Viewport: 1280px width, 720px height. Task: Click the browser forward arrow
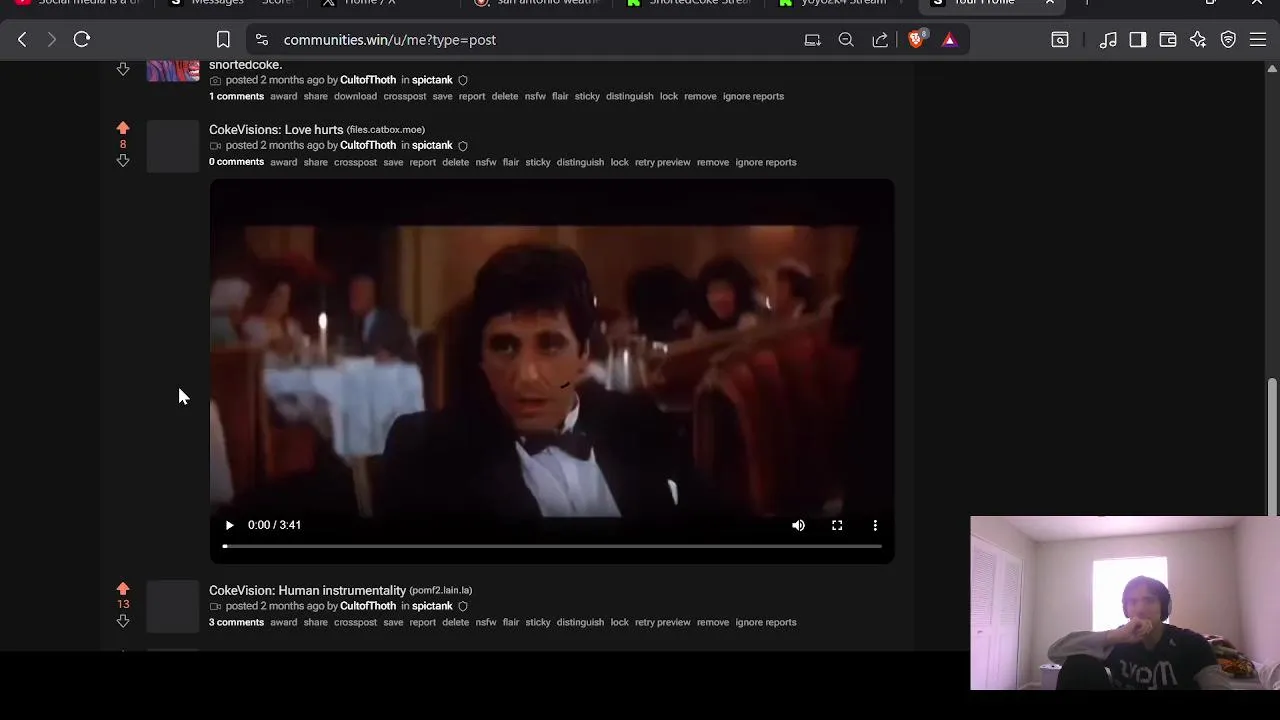coord(52,40)
